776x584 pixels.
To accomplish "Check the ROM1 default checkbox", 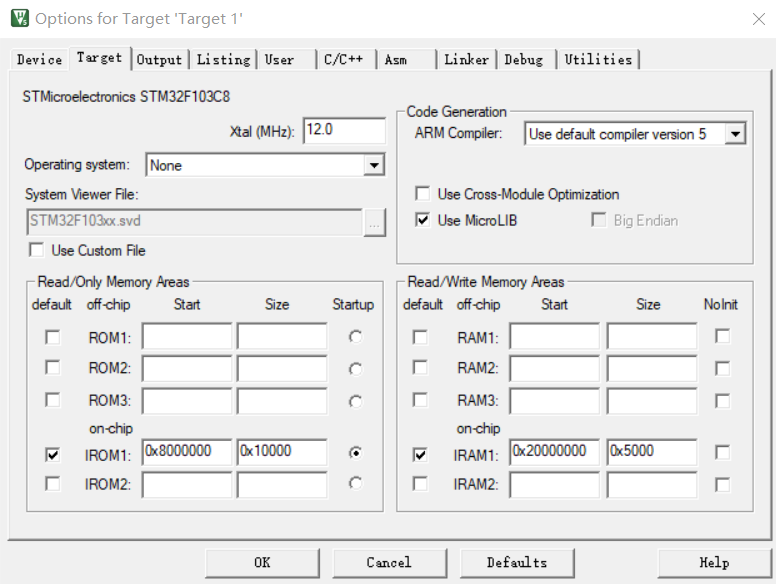I will click(x=52, y=337).
